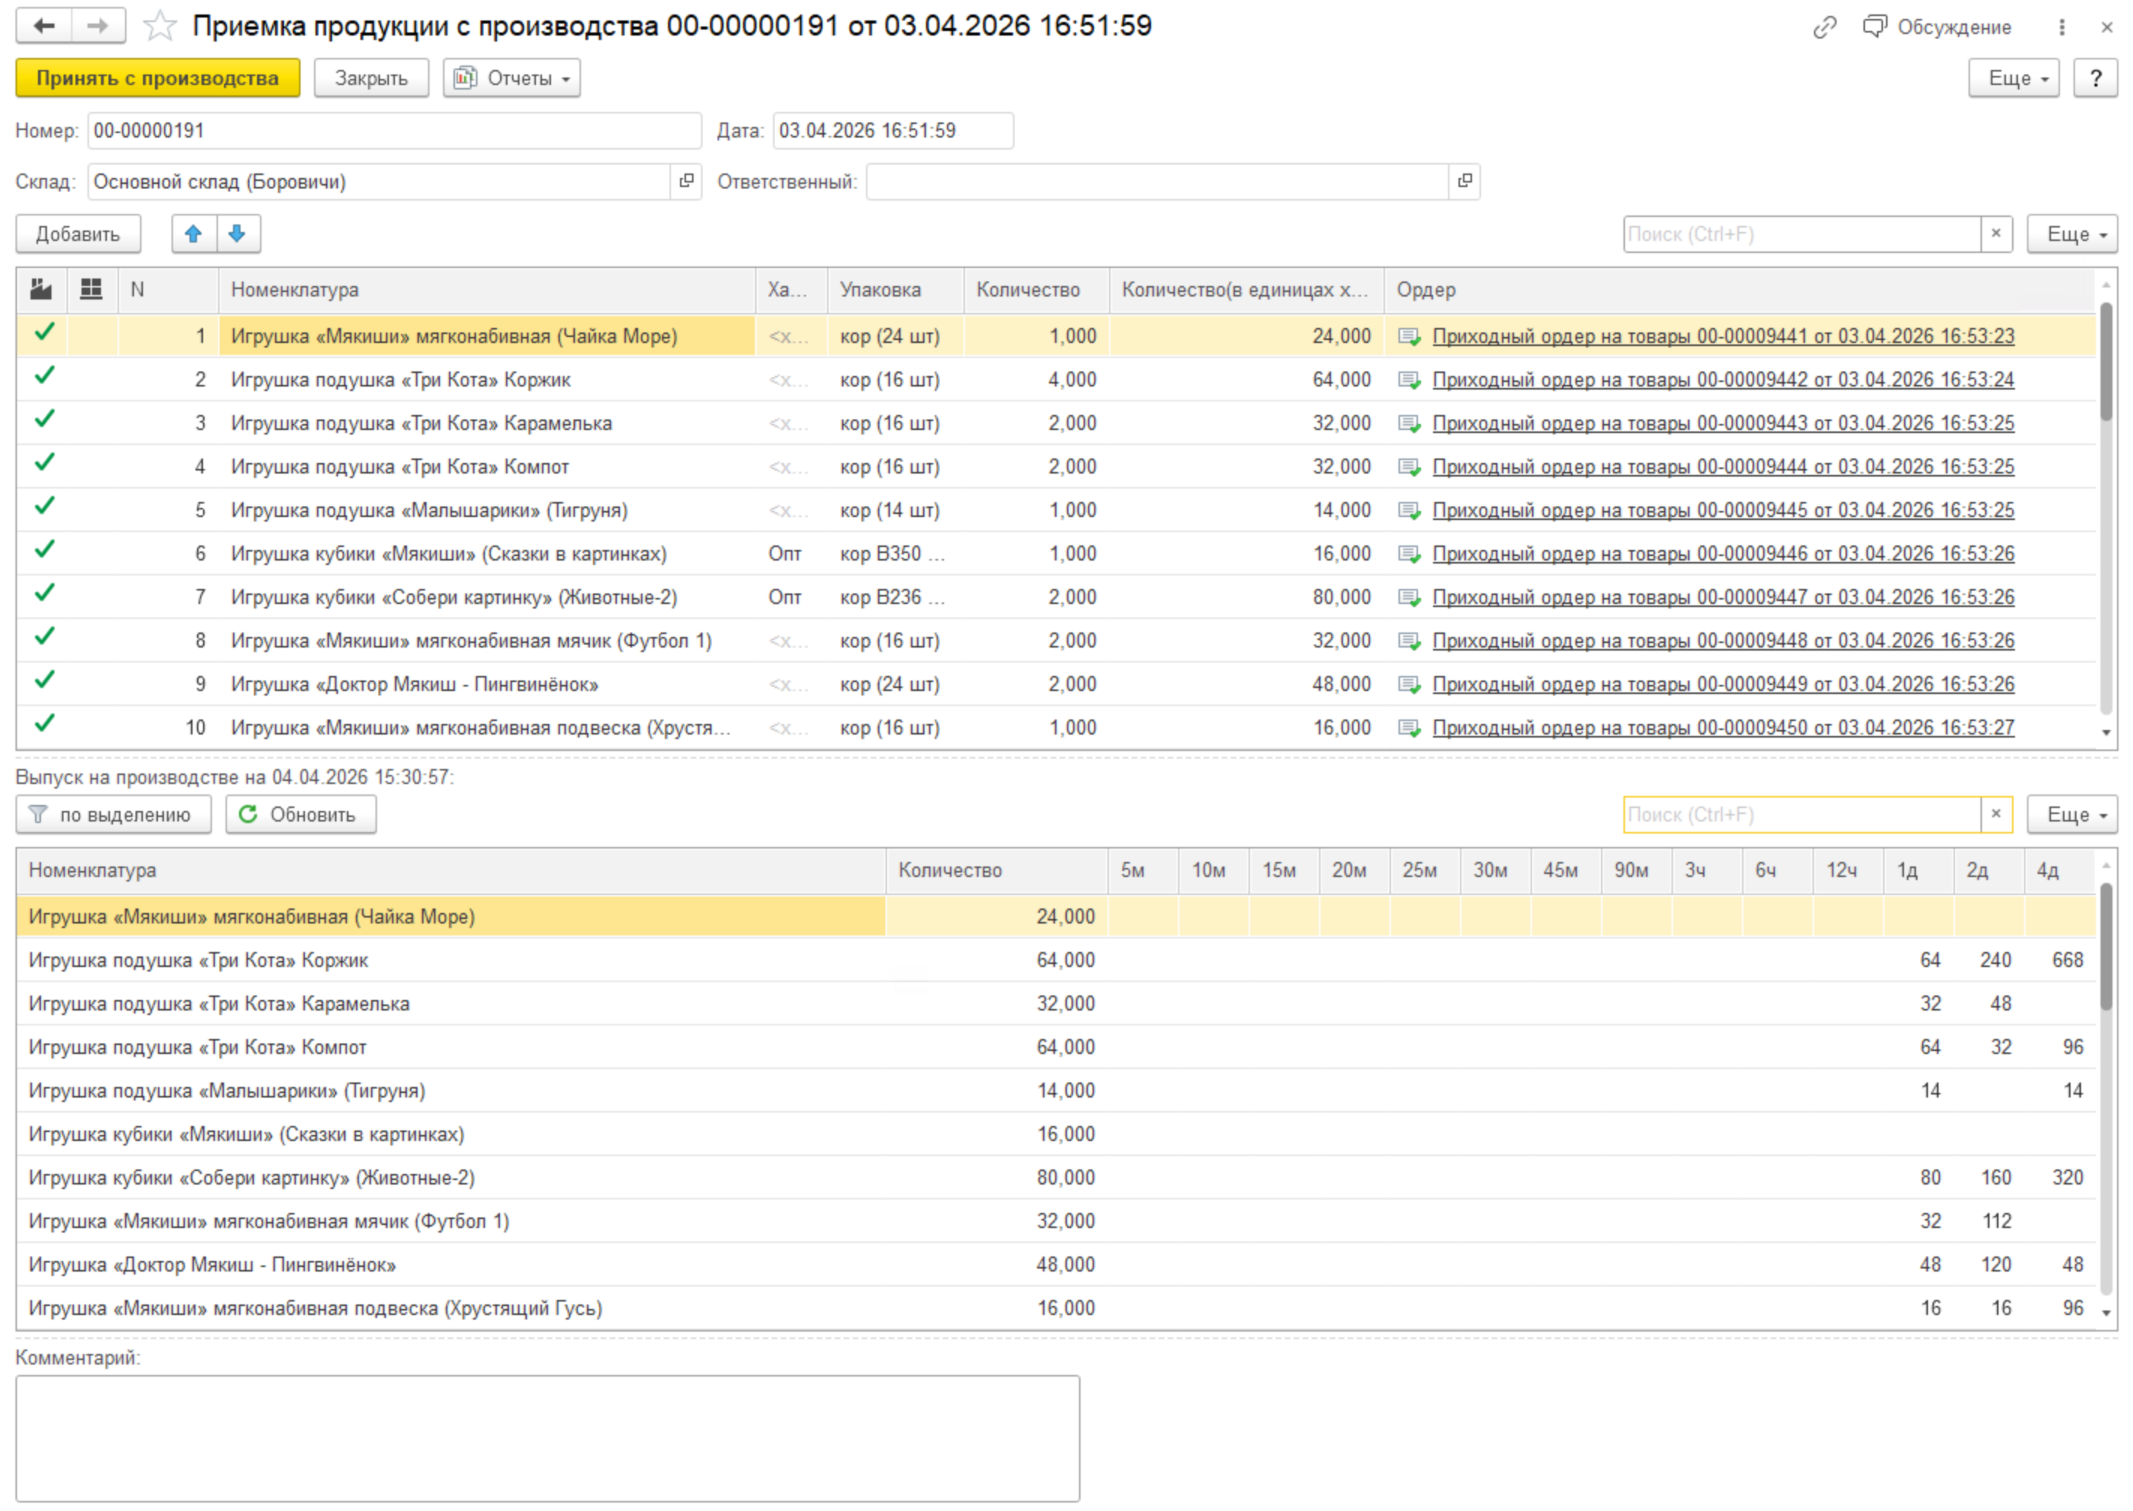Open order link 00-00009445
The width and height of the screenshot is (2133, 1511).
pyautogui.click(x=1723, y=511)
